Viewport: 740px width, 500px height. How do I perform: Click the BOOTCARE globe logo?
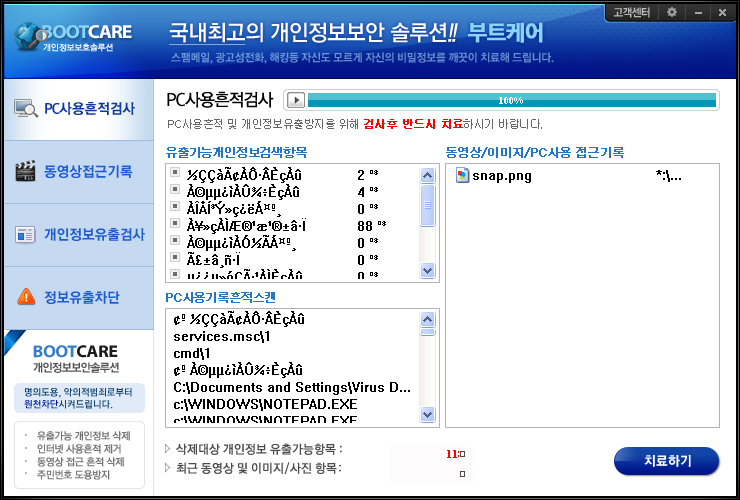[31, 36]
